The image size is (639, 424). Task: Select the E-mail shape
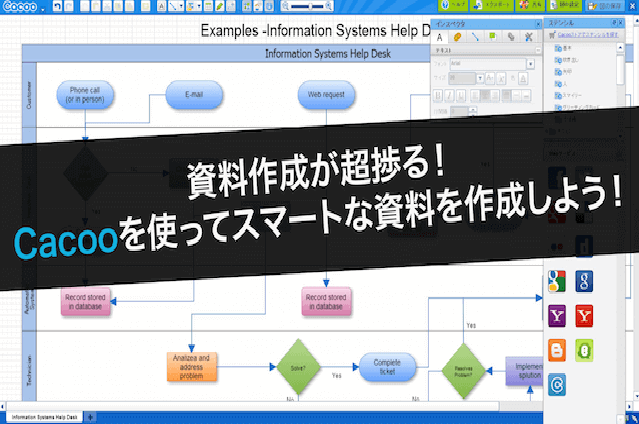click(195, 96)
